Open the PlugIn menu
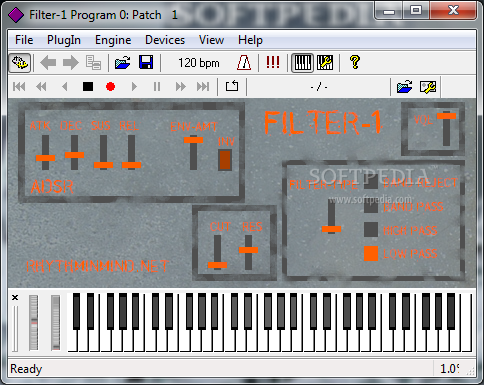484x385 pixels. pos(64,40)
